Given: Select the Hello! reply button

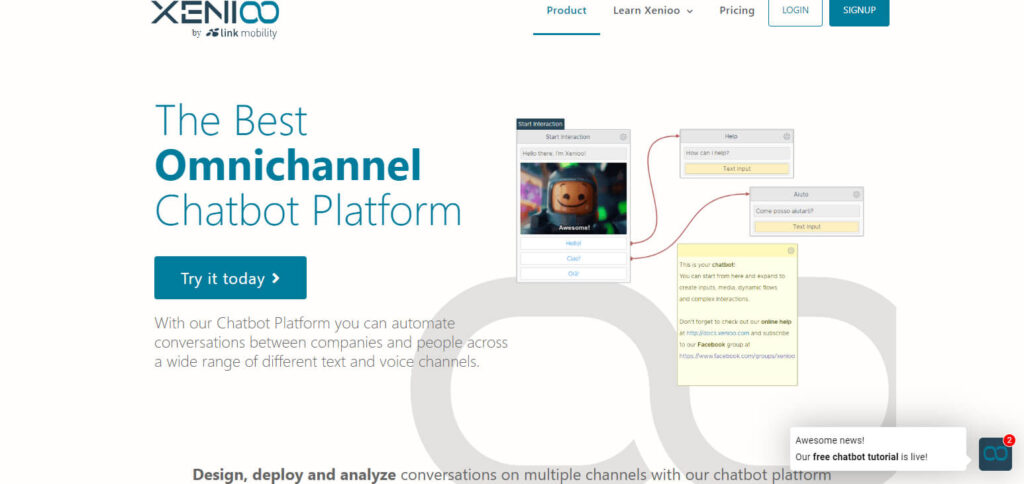Looking at the screenshot, I should click(573, 243).
